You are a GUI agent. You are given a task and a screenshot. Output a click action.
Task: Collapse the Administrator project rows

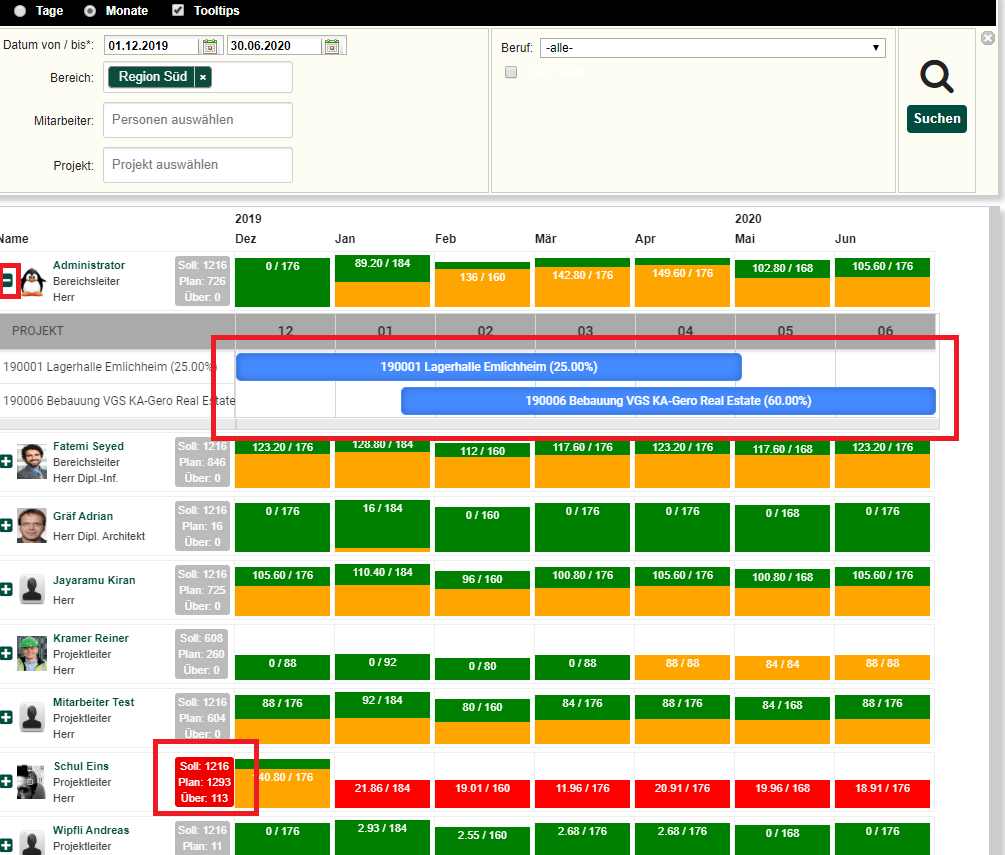pyautogui.click(x=7, y=282)
